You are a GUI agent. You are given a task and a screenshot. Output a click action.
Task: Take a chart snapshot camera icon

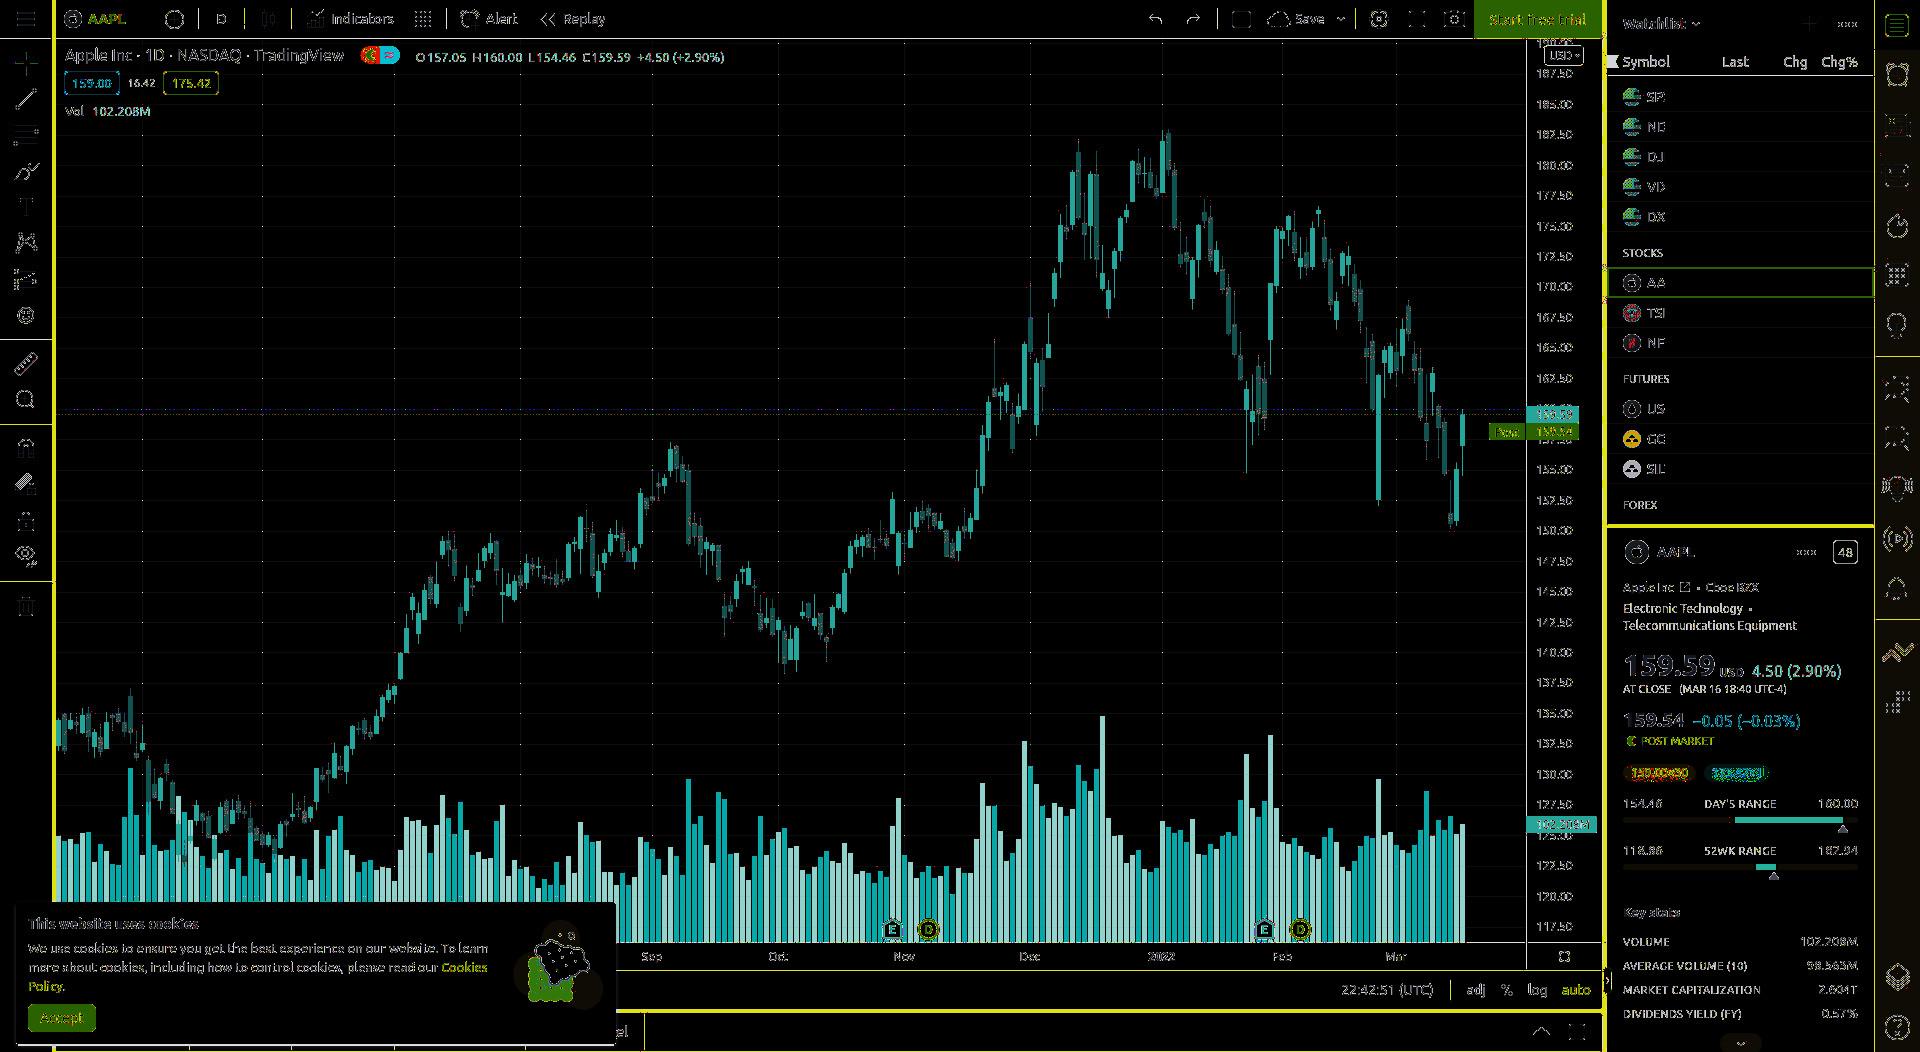[x=1455, y=19]
